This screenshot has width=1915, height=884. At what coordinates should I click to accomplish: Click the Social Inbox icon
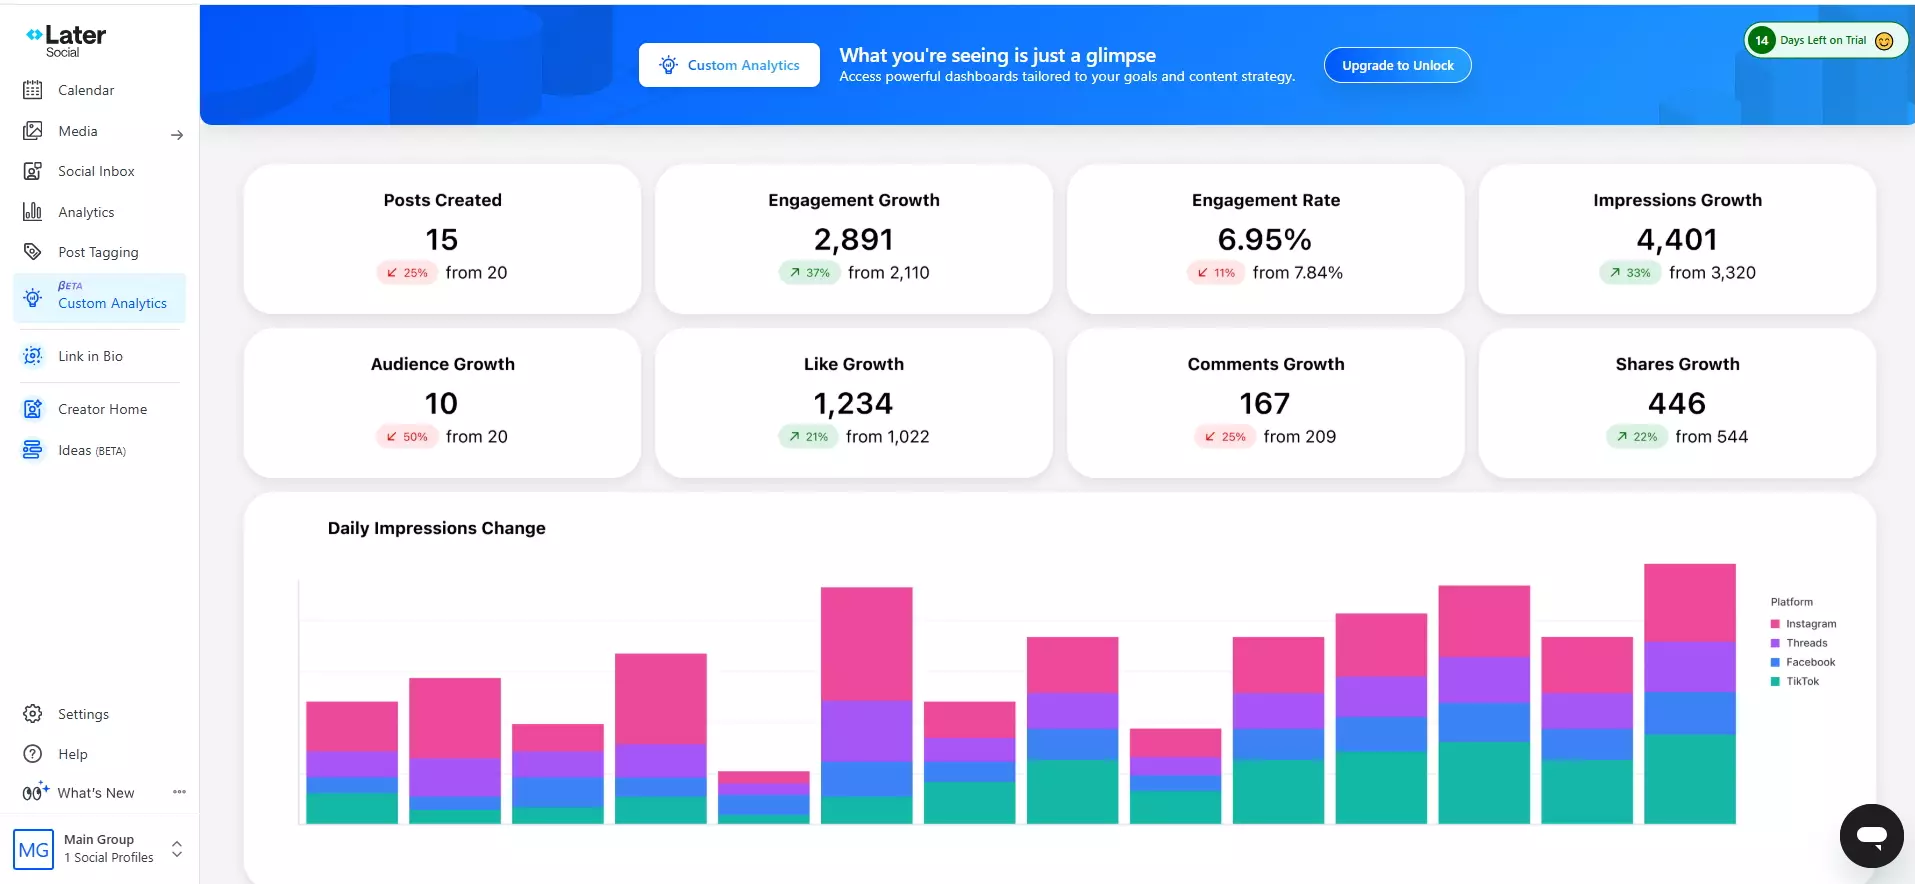point(33,171)
